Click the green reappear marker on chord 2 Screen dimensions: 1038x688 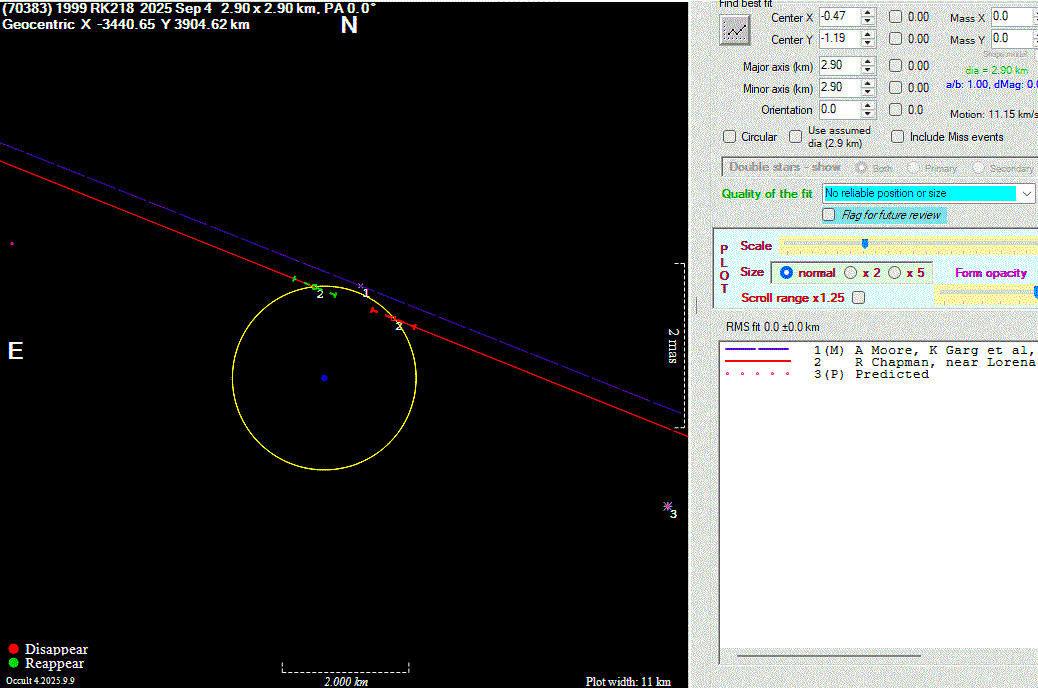tap(316, 288)
